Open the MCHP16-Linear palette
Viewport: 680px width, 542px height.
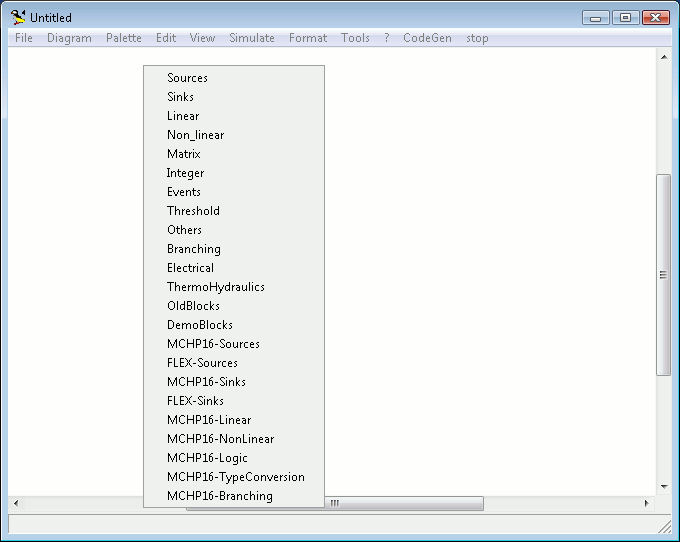pyautogui.click(x=234, y=420)
